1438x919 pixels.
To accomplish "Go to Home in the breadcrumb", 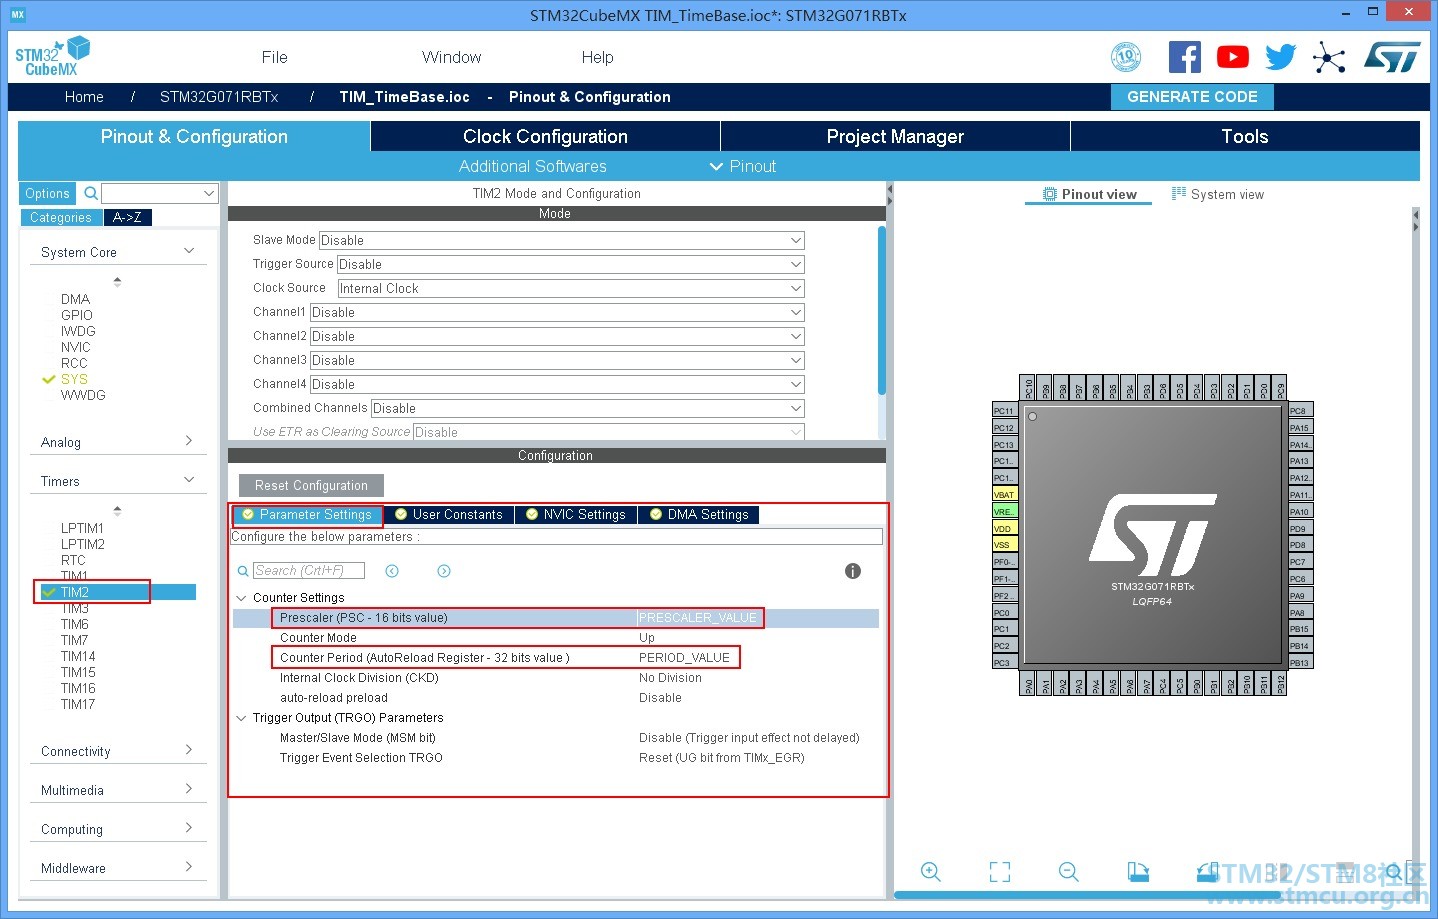I will point(84,97).
